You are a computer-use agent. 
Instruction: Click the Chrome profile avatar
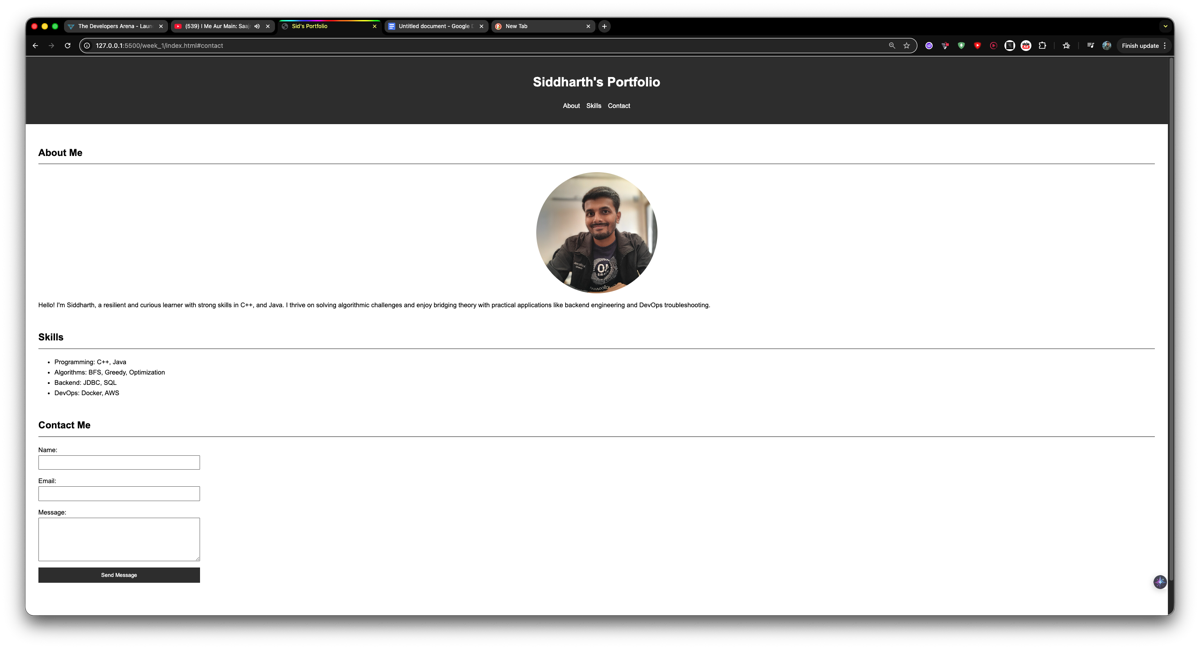point(1106,45)
